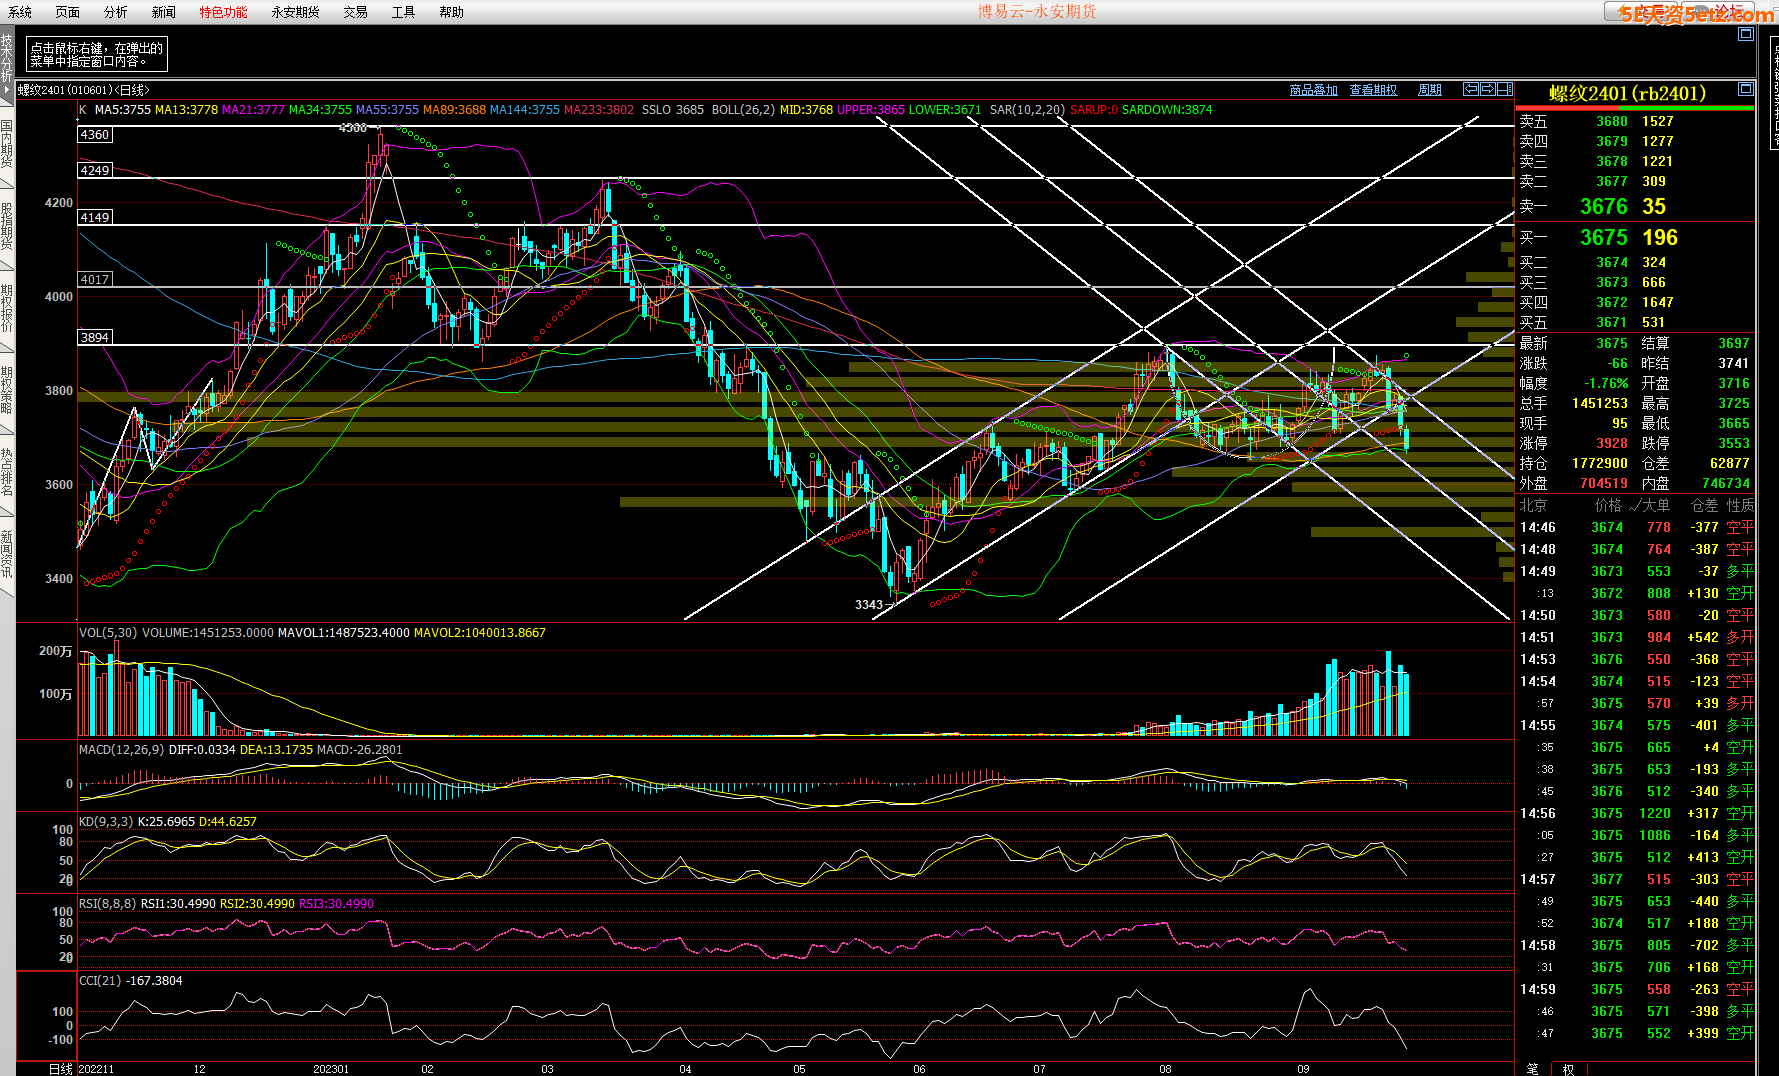Click the SAR(10,2,20) indicator label
Image resolution: width=1779 pixels, height=1076 pixels.
(1028, 109)
